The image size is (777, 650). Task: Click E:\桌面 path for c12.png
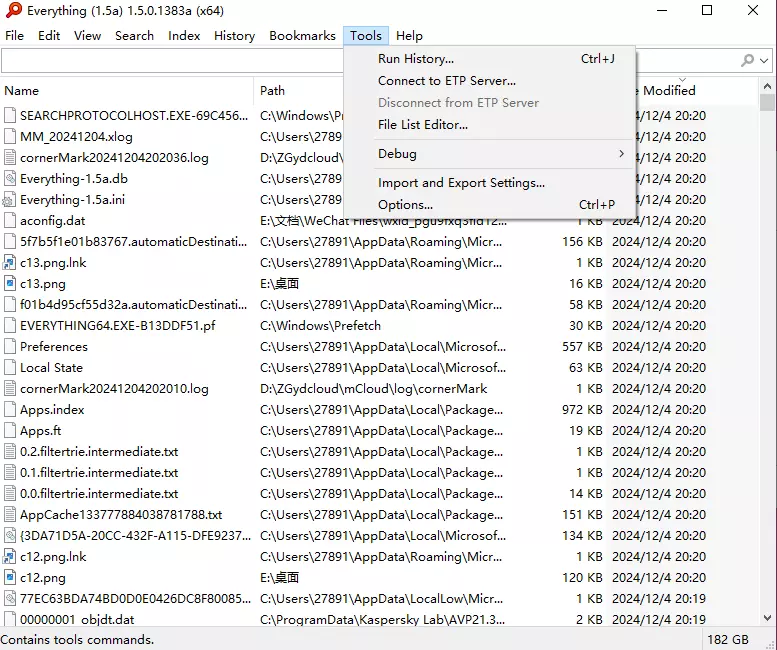click(279, 578)
